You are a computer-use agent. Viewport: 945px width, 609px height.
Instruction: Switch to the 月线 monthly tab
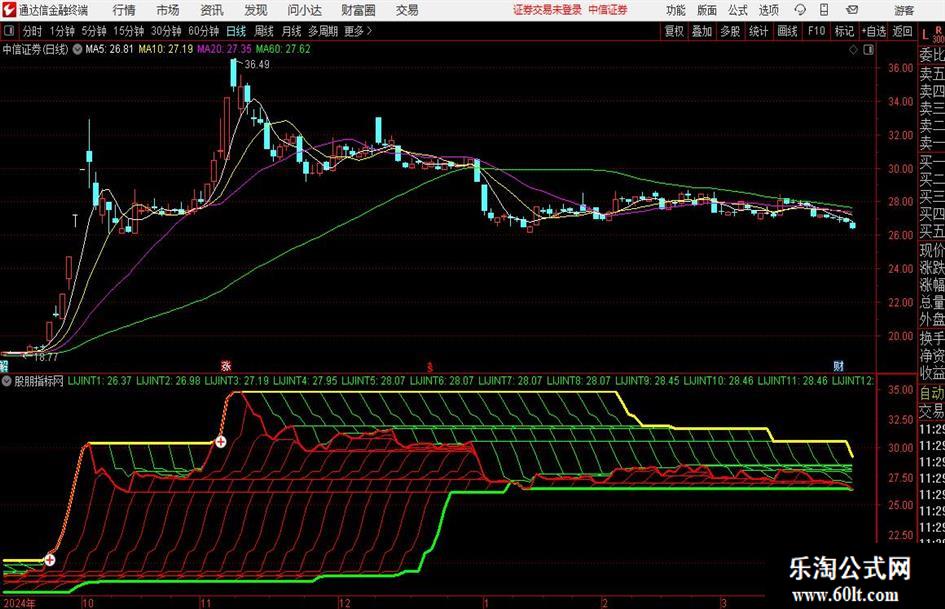pos(292,31)
